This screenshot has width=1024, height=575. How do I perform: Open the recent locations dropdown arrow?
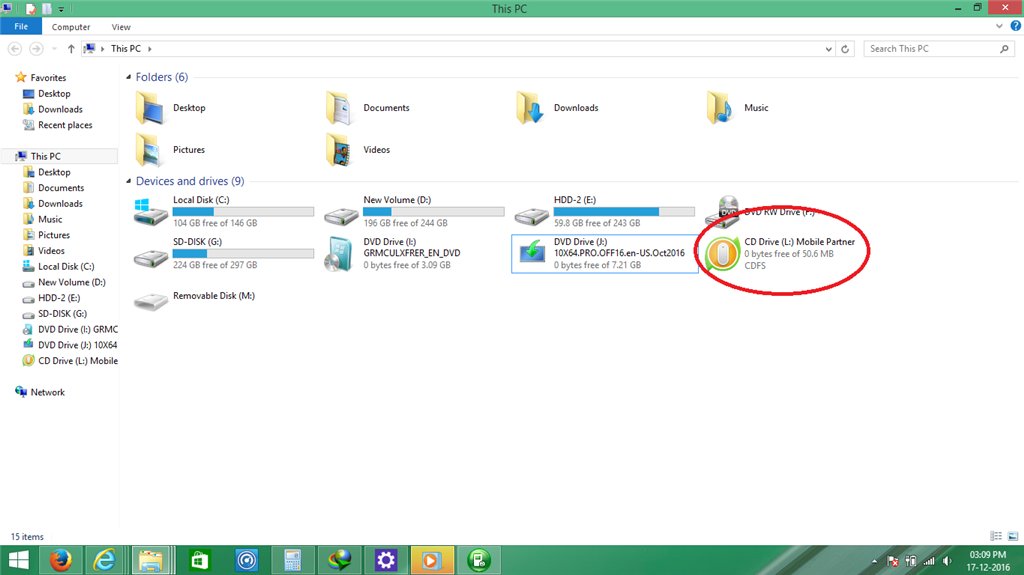(x=55, y=49)
